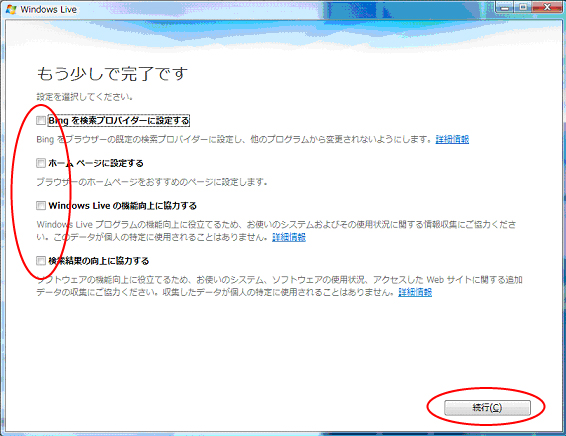Check the ホーム ページに設定する checkbox

(x=41, y=163)
